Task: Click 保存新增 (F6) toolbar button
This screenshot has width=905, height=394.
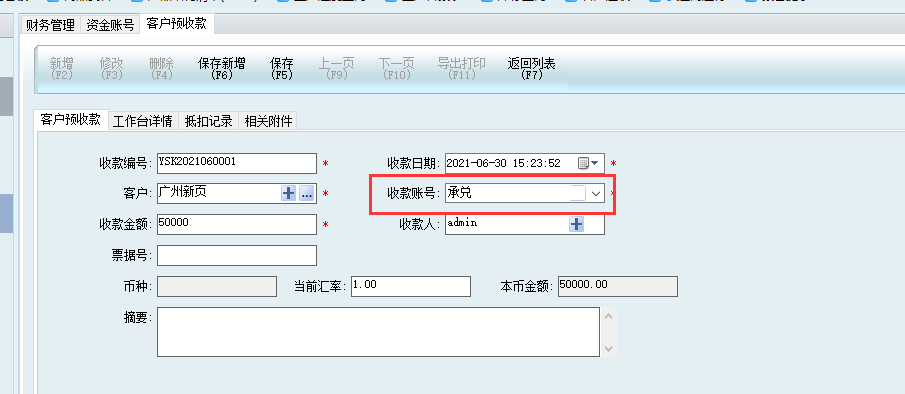Action: 222,69
